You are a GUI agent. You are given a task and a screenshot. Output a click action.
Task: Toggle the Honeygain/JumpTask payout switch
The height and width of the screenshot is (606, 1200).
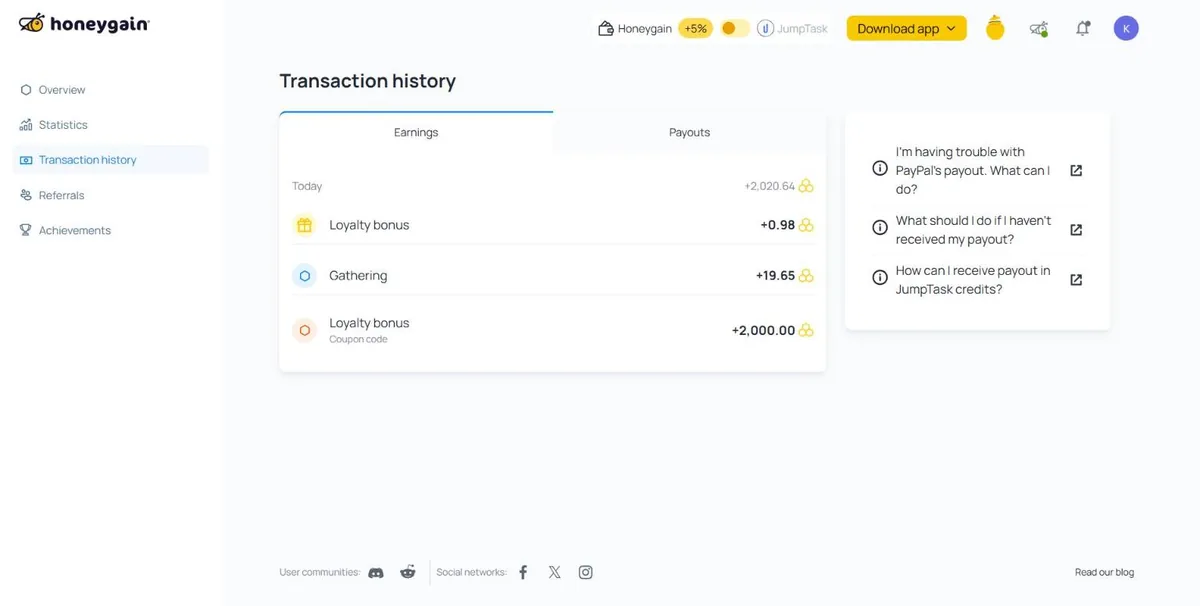(735, 28)
